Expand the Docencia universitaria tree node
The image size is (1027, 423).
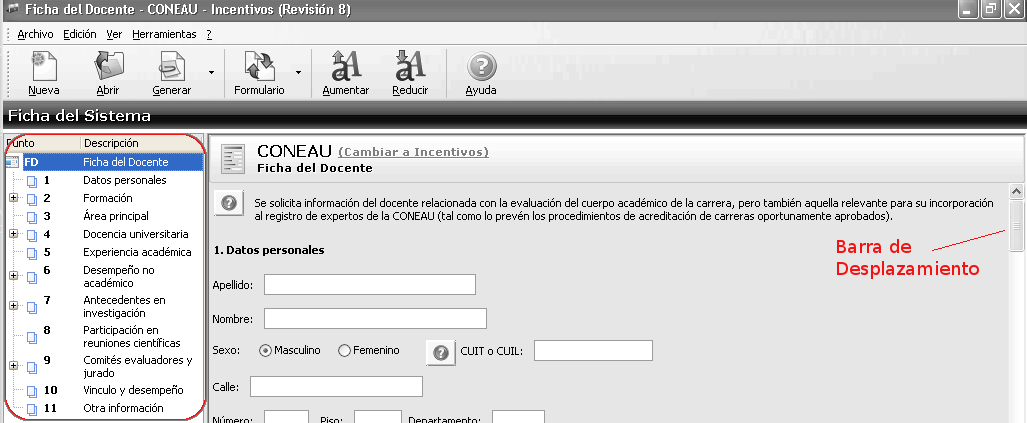coord(13,234)
